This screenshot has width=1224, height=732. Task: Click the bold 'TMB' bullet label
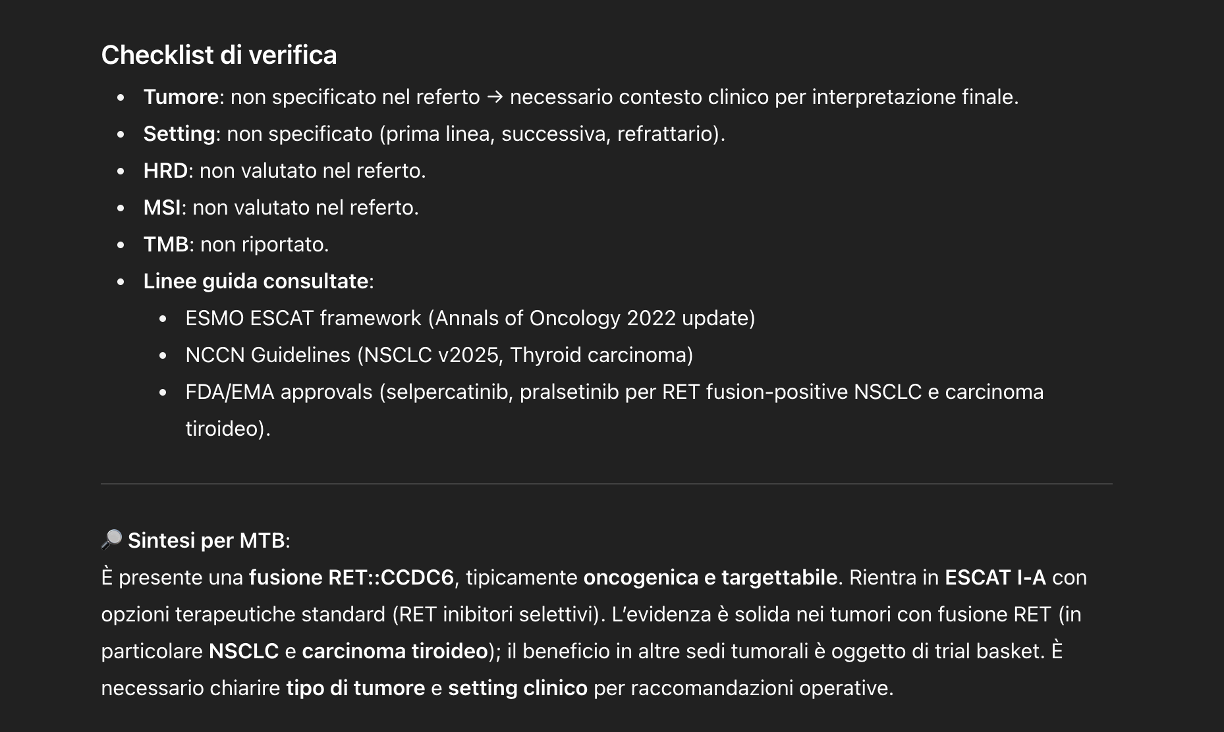click(166, 245)
